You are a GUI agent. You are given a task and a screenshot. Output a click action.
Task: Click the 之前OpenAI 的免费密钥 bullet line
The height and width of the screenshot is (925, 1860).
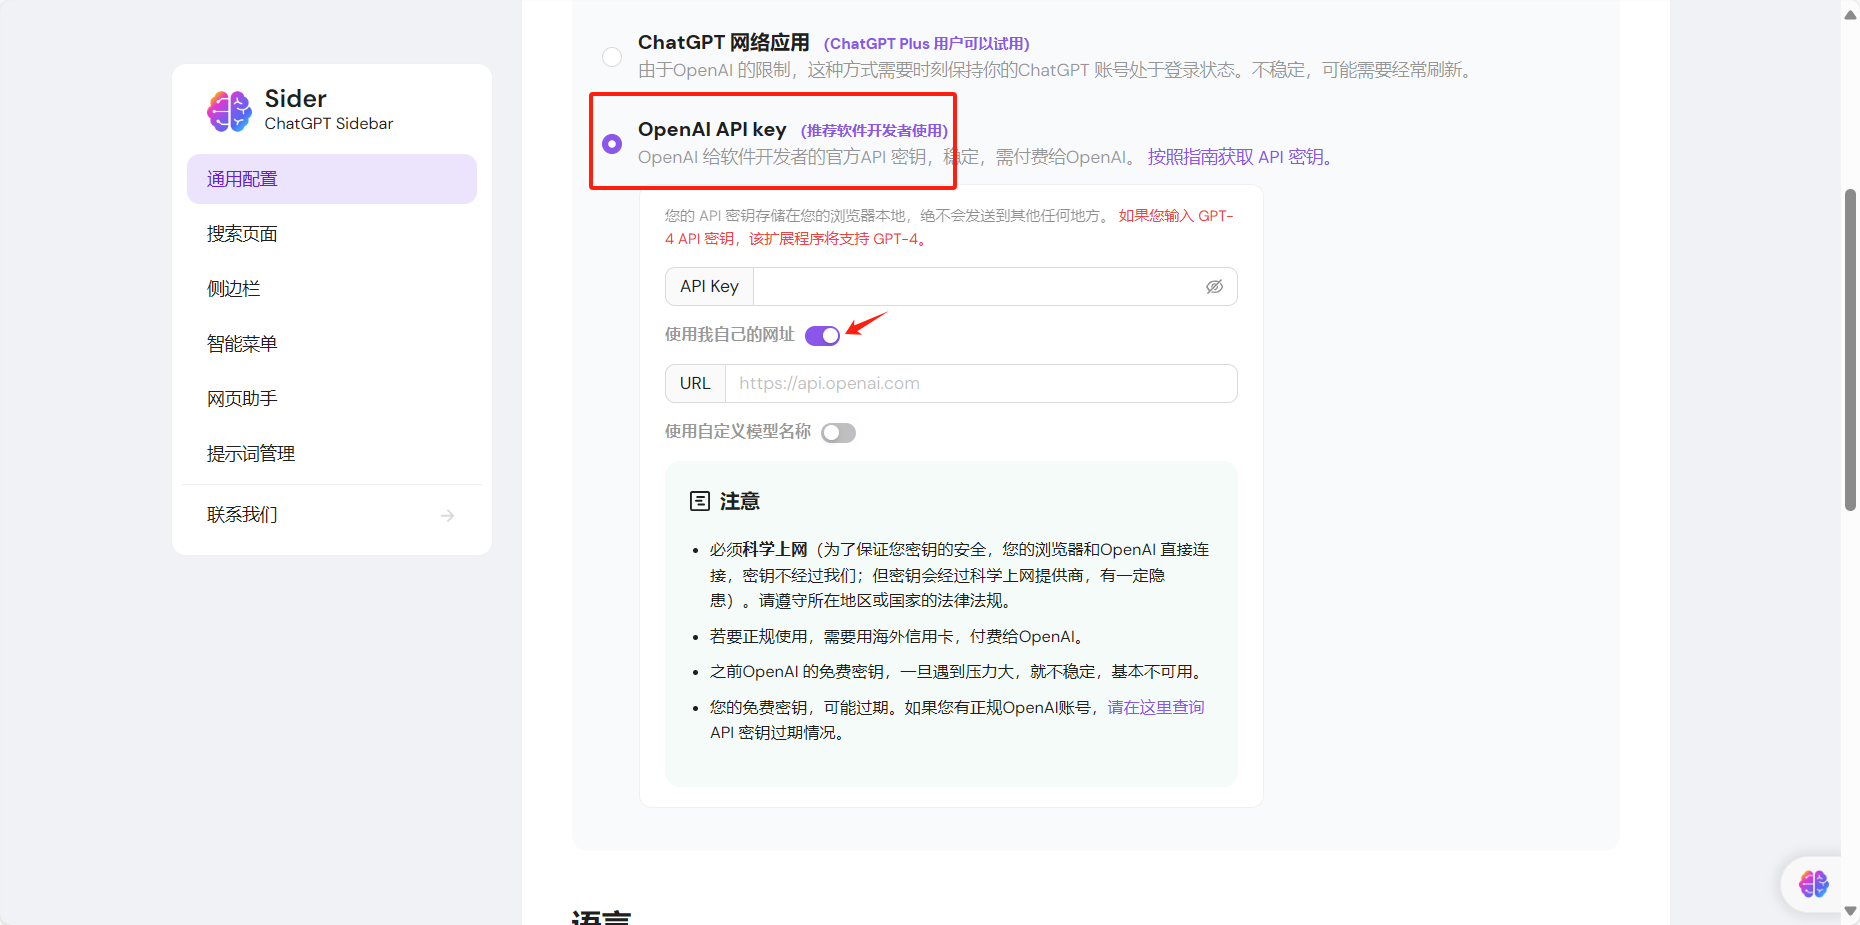pyautogui.click(x=959, y=672)
